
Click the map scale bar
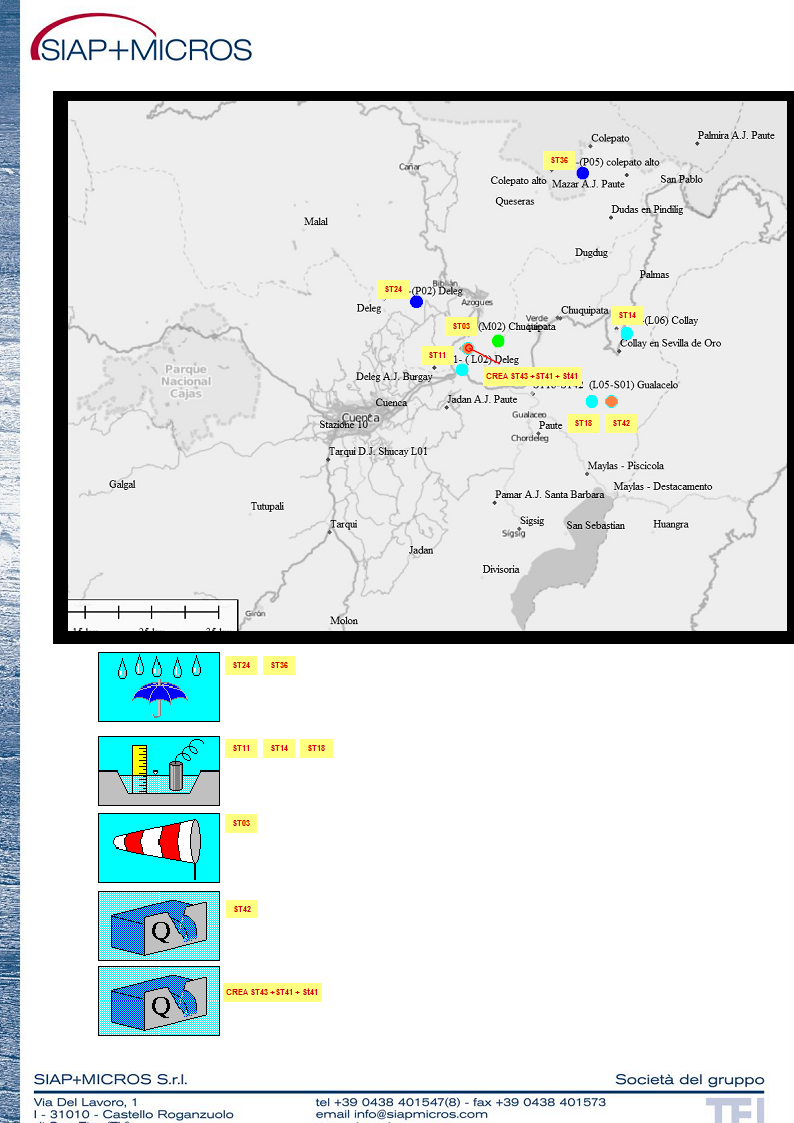pyautogui.click(x=152, y=612)
